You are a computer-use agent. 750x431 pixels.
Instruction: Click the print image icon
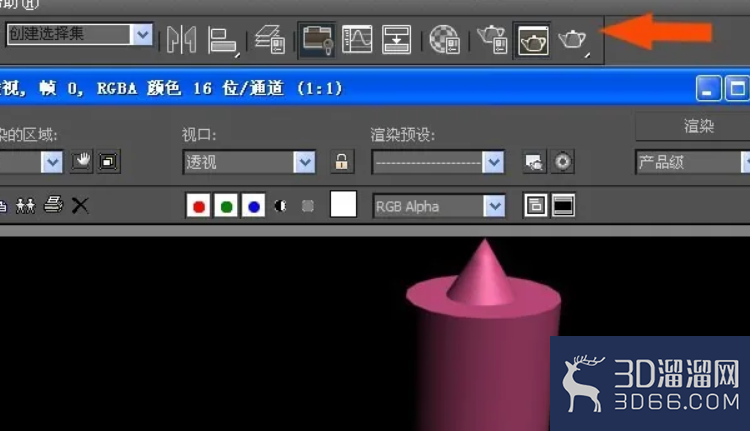(53, 205)
